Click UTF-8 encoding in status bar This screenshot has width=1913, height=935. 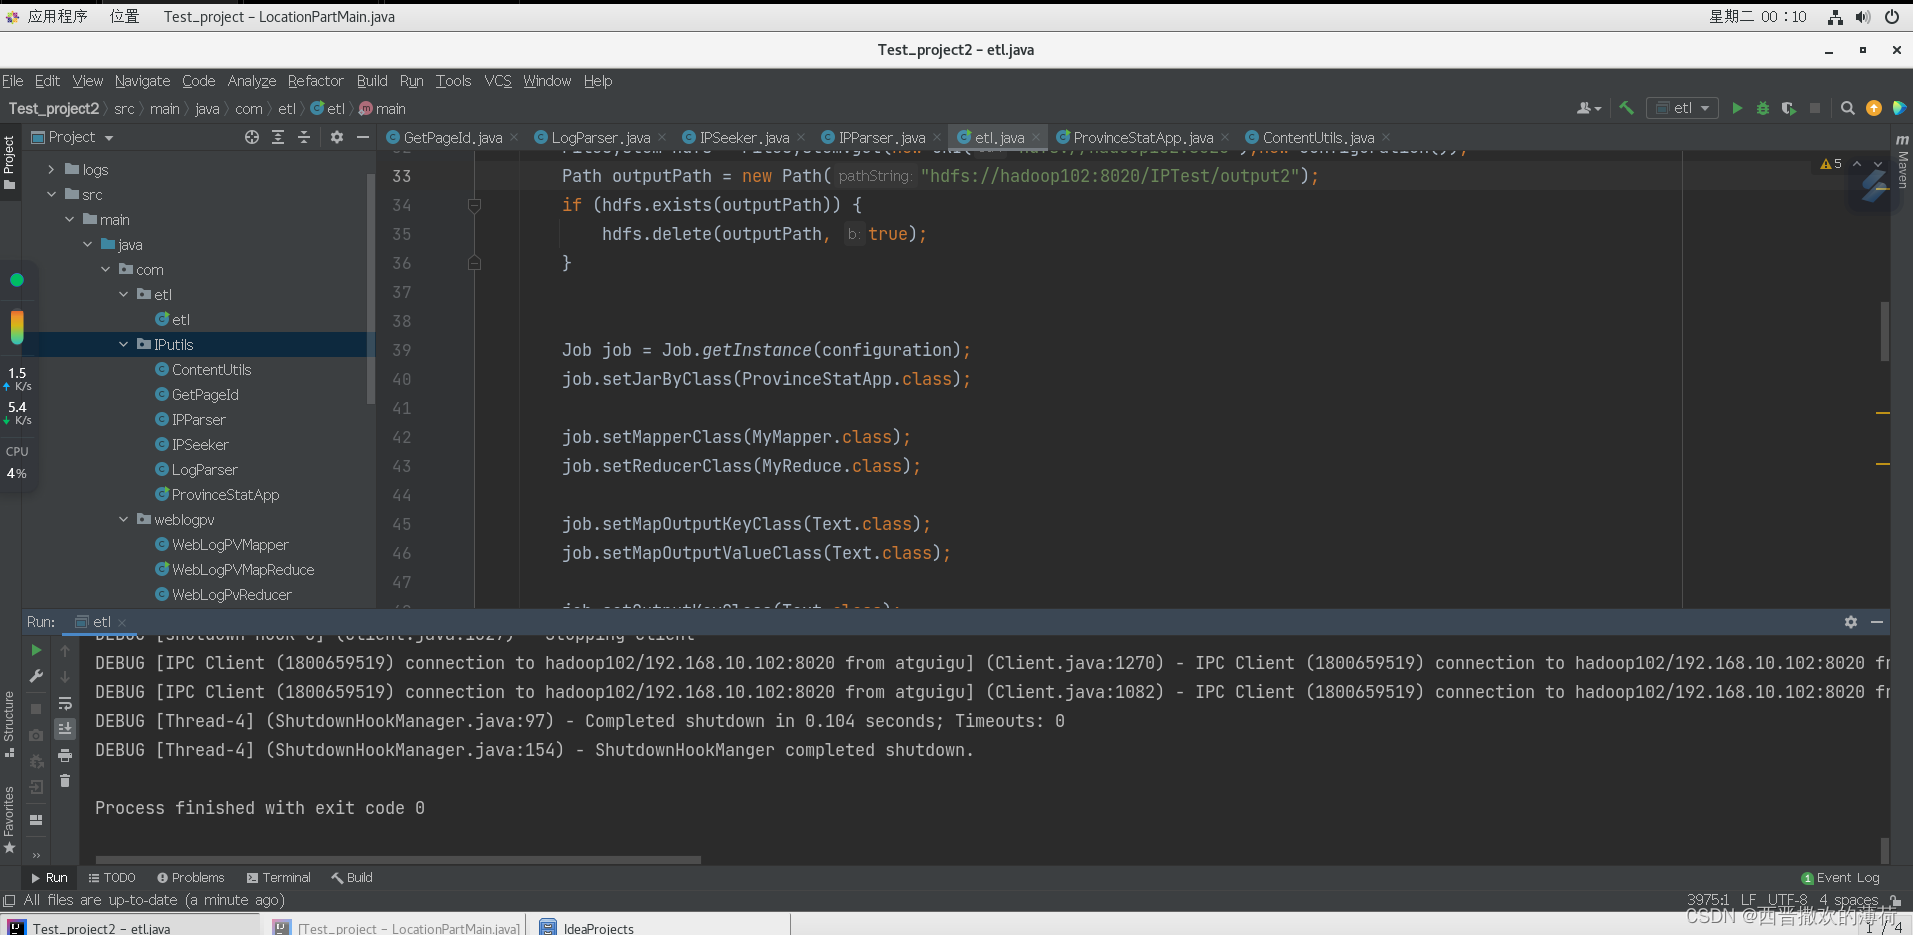click(x=1788, y=900)
